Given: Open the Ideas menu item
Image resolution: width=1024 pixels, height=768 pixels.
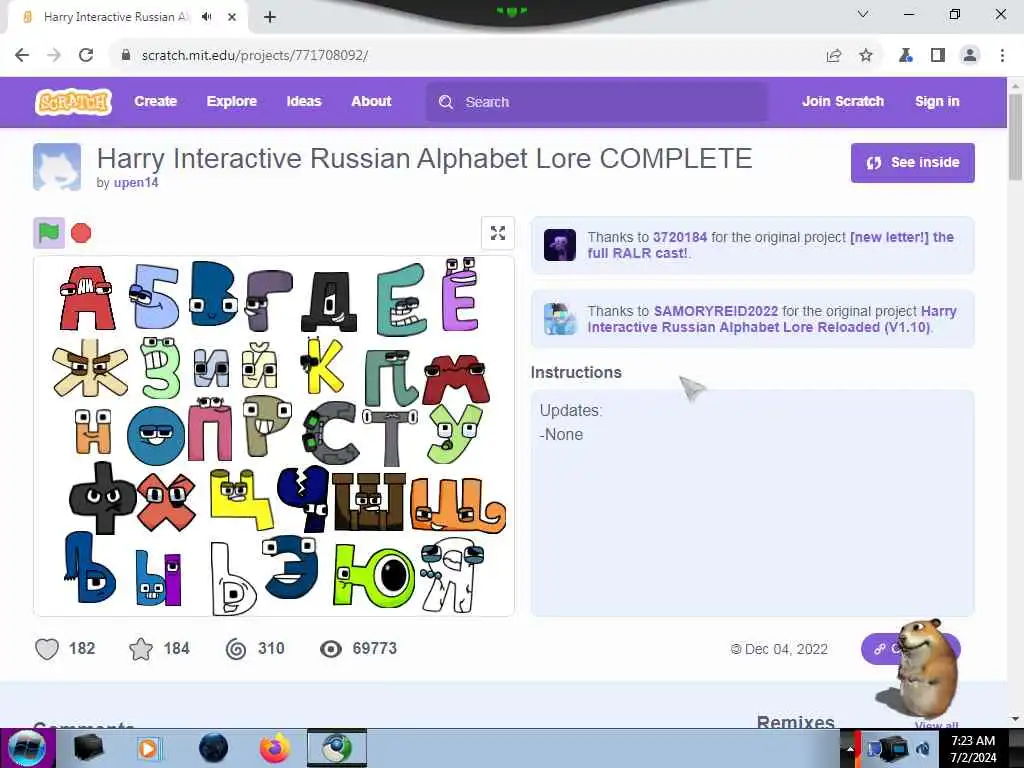Looking at the screenshot, I should pos(304,101).
